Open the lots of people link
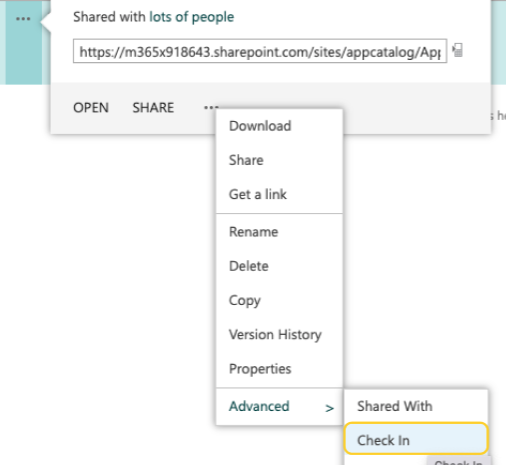 point(192,17)
